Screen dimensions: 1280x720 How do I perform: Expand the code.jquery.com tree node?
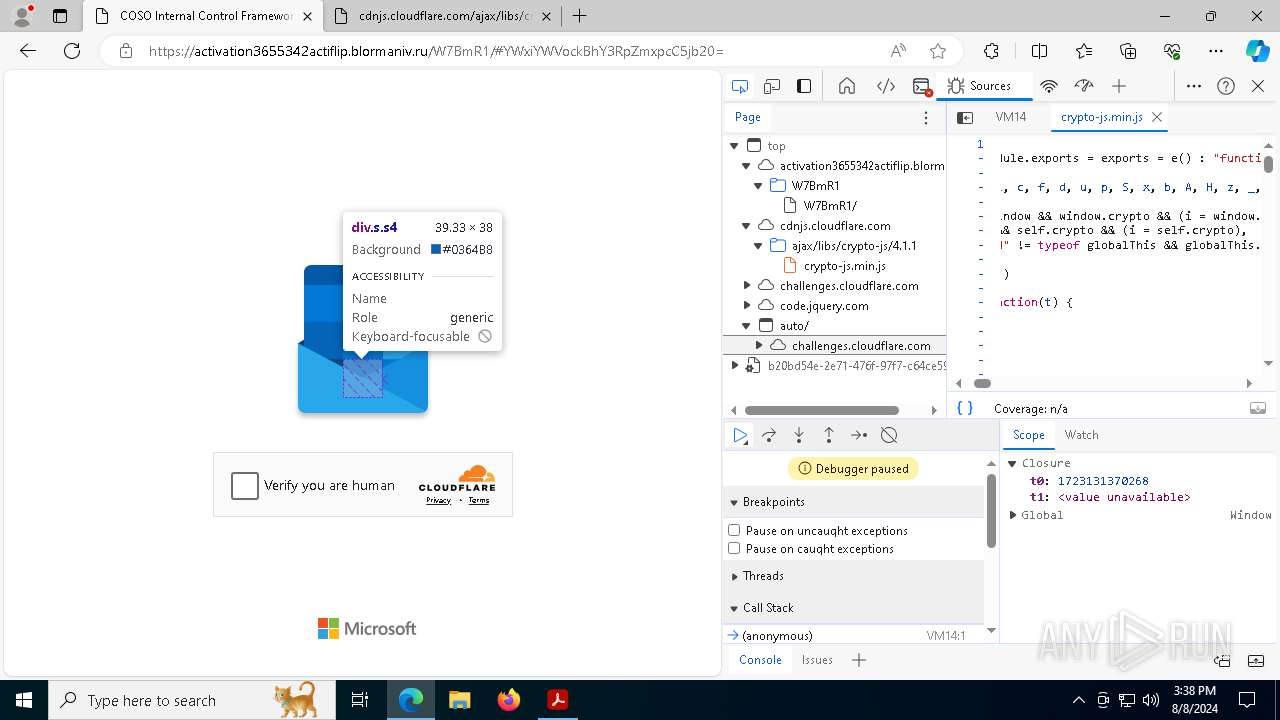[x=746, y=306]
